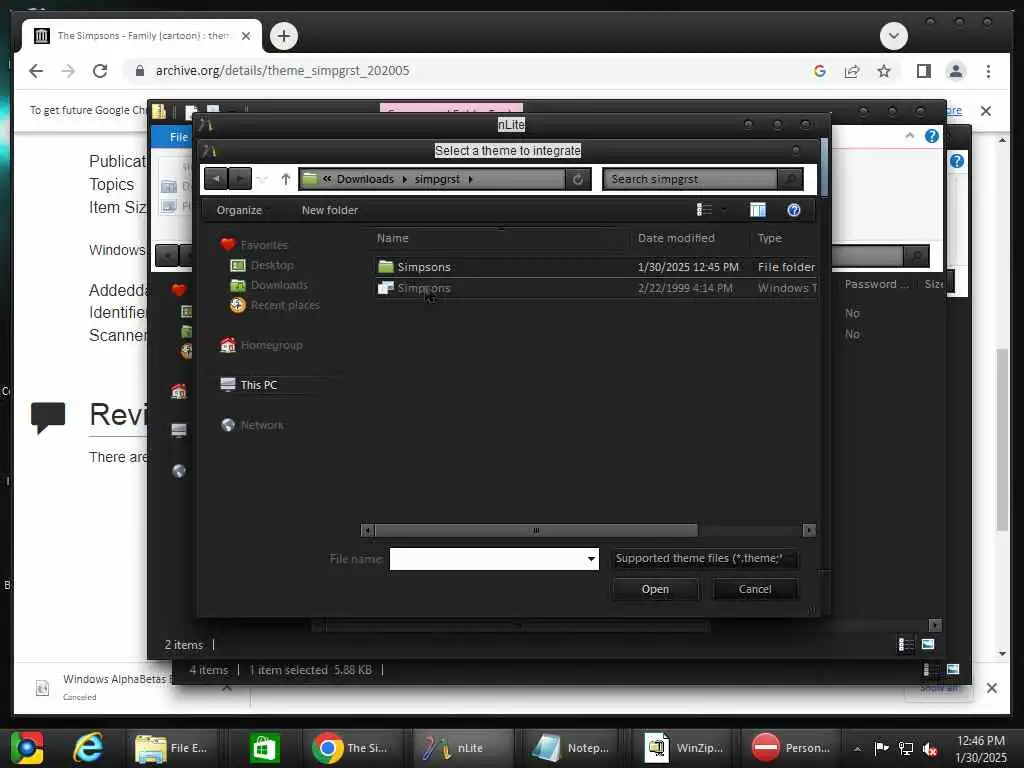This screenshot has height=768, width=1024.
Task: Open recent locations dropdown arrow in dialog
Action: click(x=263, y=179)
